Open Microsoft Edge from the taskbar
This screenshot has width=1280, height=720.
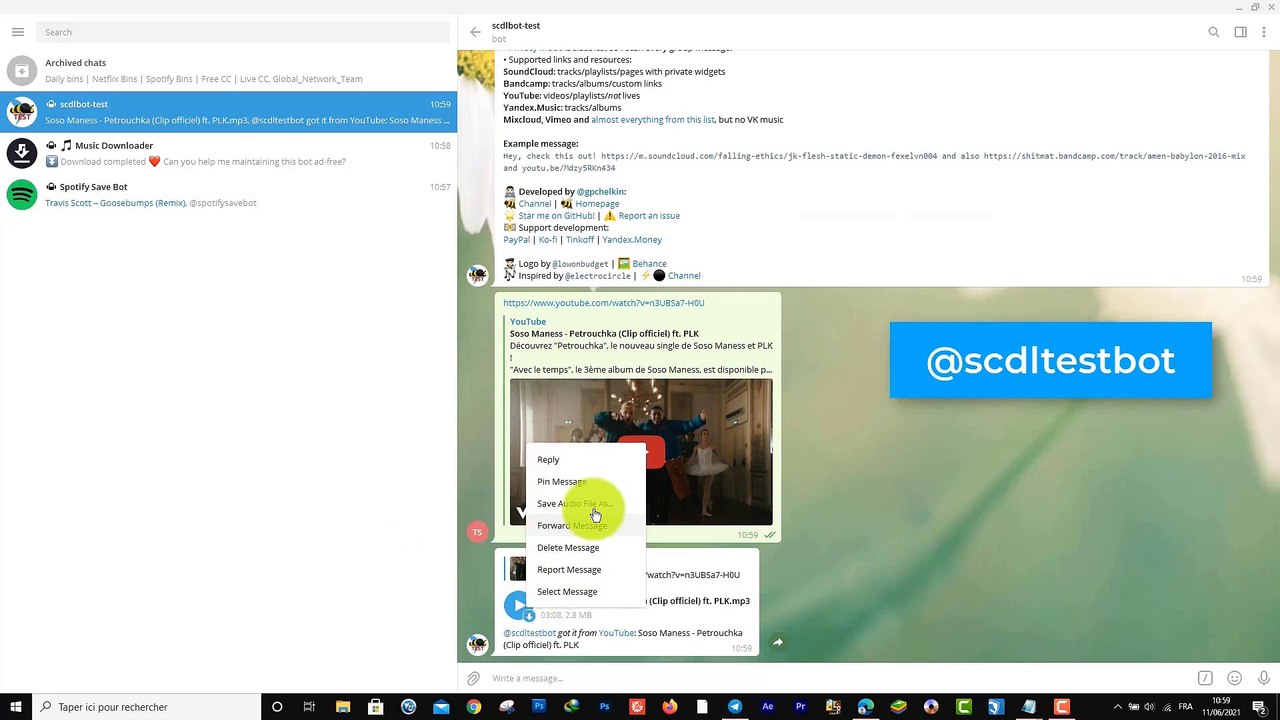(865, 707)
